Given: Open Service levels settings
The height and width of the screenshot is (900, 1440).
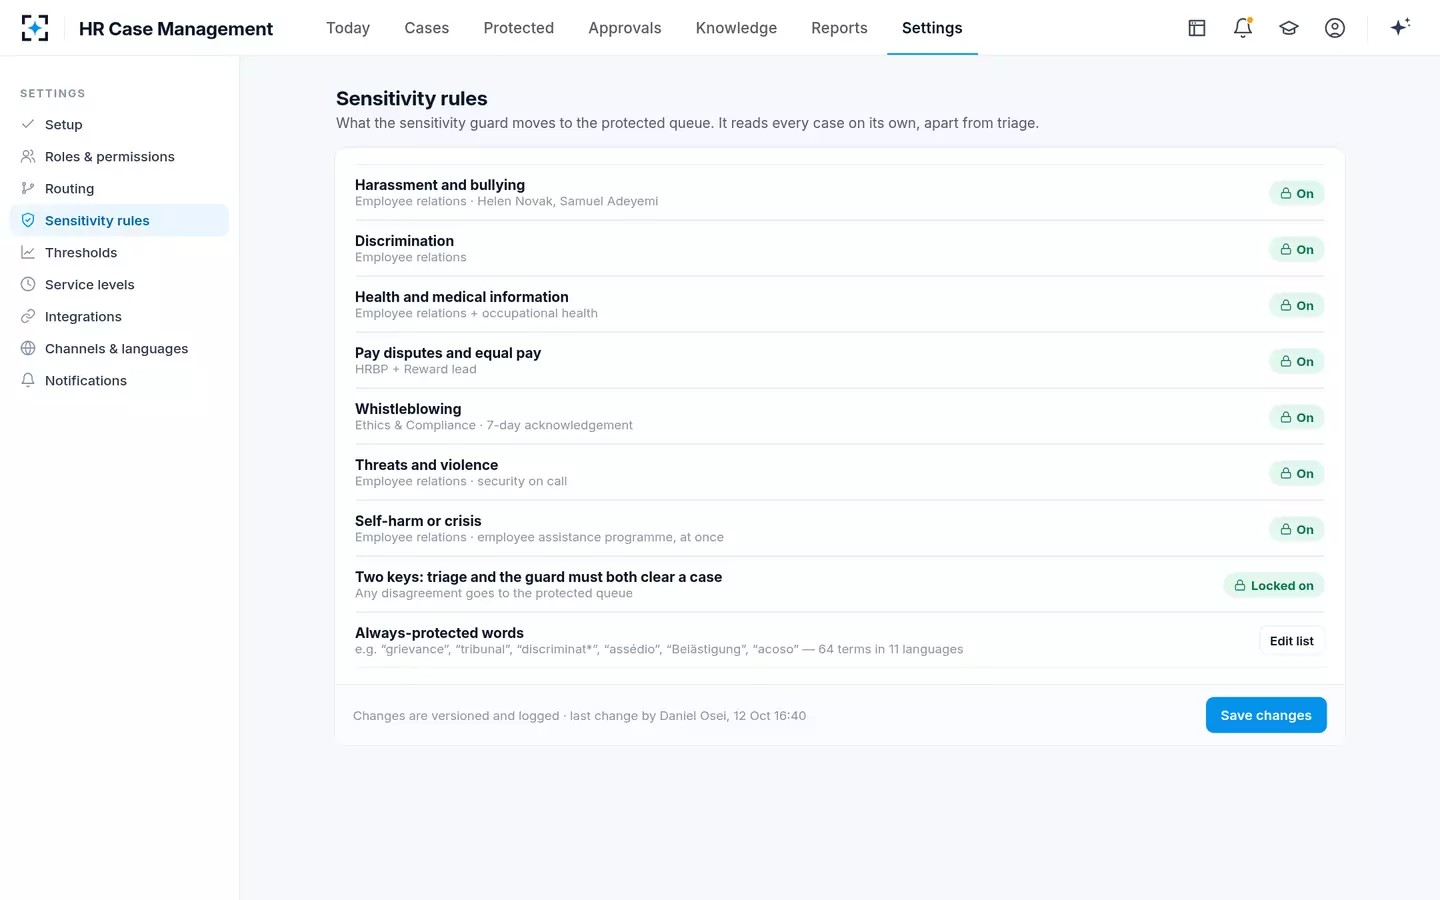Looking at the screenshot, I should tap(119, 284).
